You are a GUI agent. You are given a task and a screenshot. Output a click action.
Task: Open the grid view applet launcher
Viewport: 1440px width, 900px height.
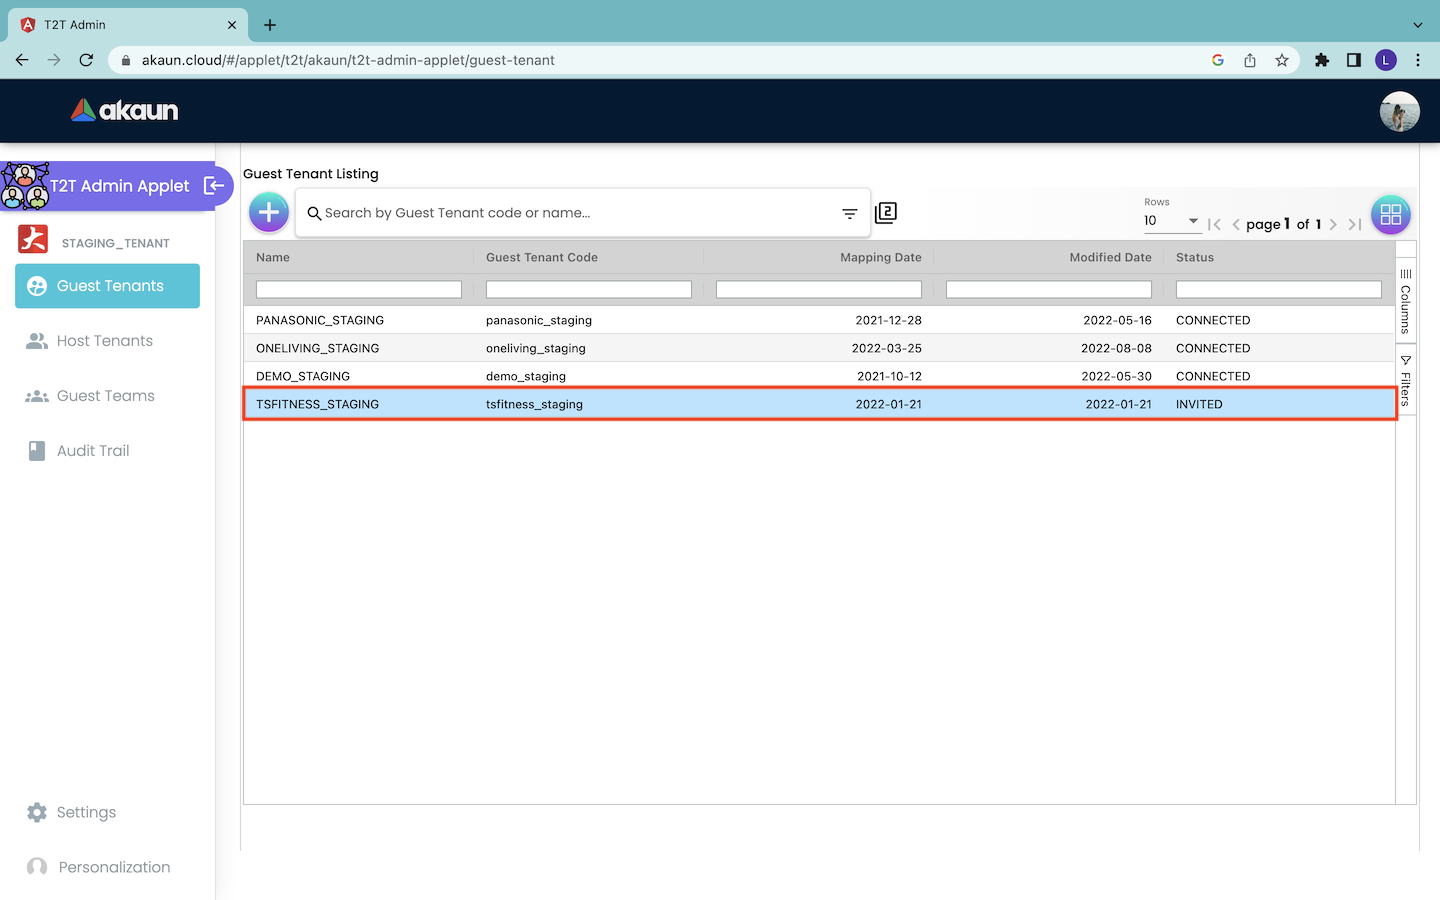coord(1390,214)
